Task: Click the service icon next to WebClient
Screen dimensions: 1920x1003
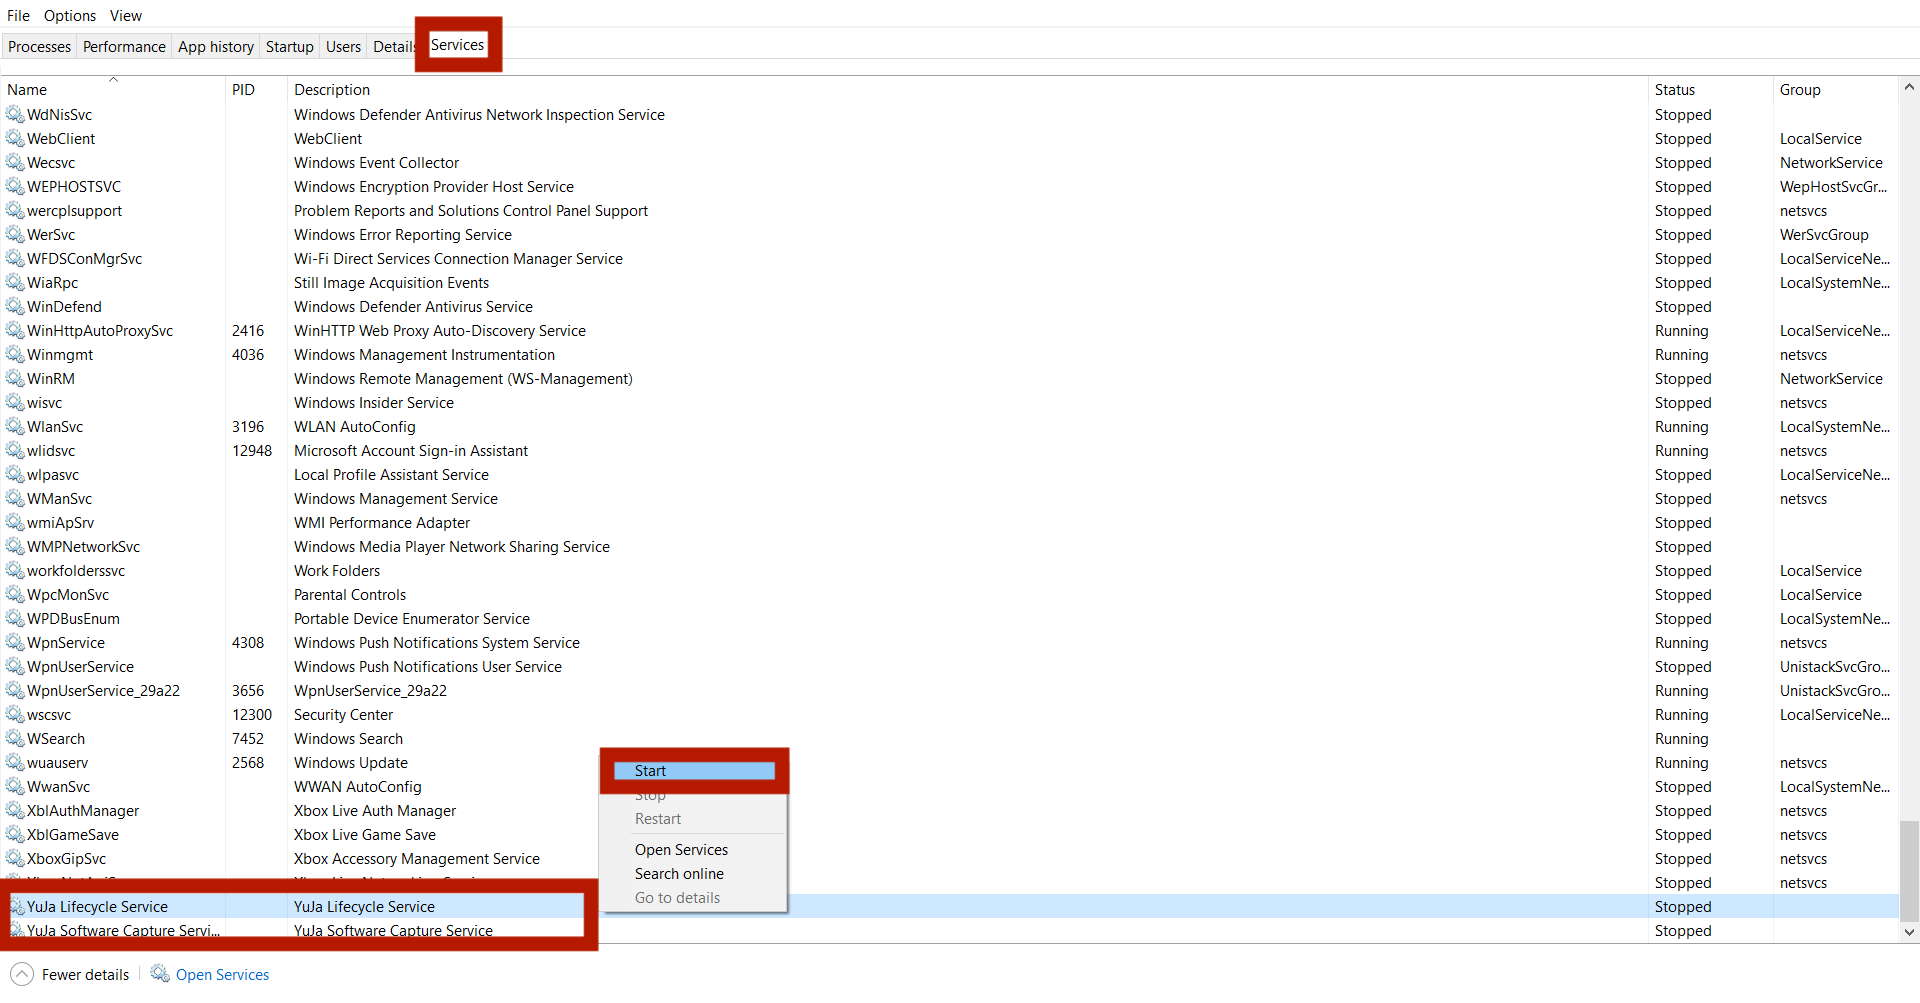Action: click(15, 138)
